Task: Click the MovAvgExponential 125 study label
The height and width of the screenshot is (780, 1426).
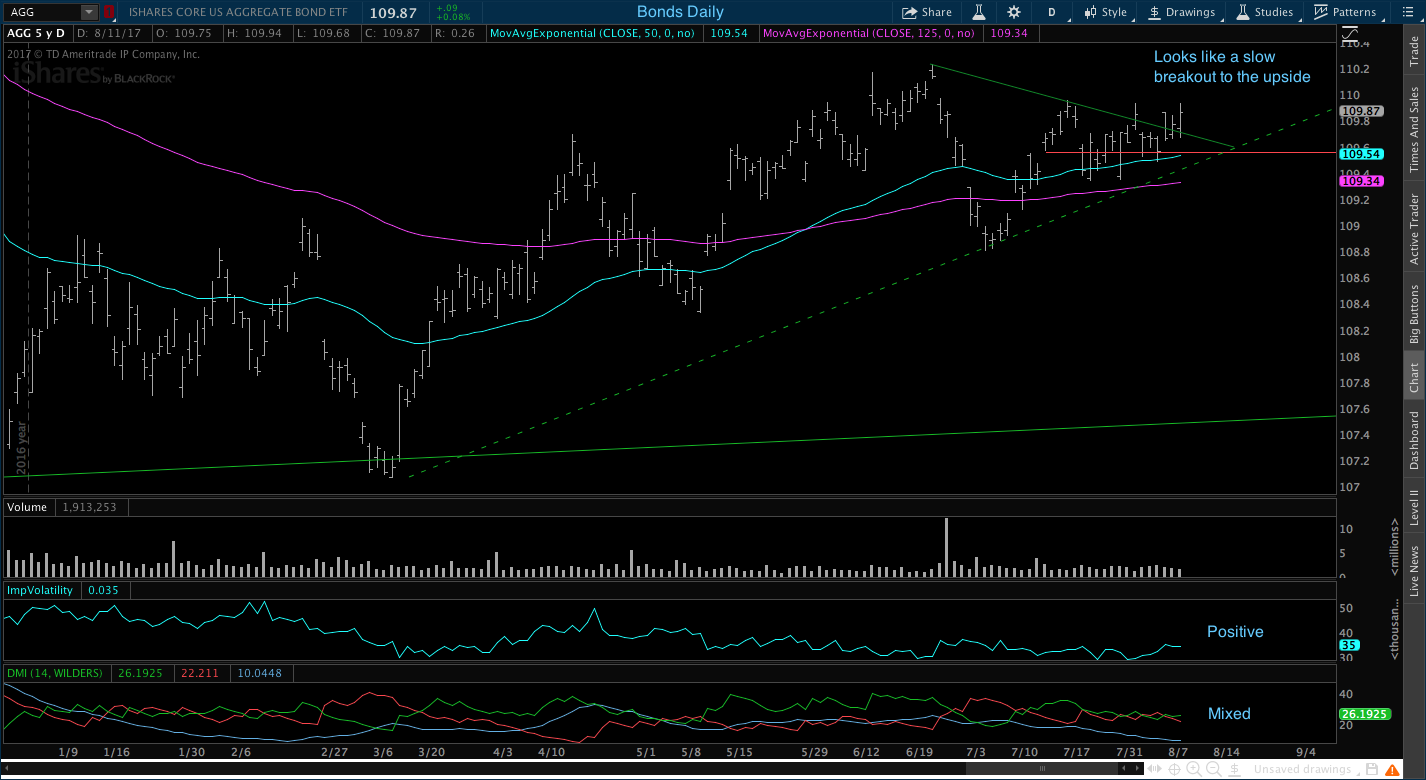Action: coord(868,33)
